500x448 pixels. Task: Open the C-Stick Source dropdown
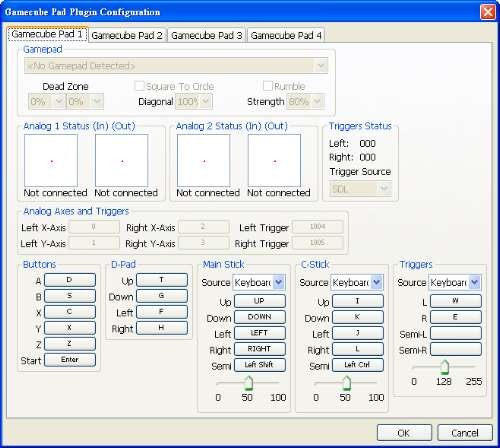(357, 282)
